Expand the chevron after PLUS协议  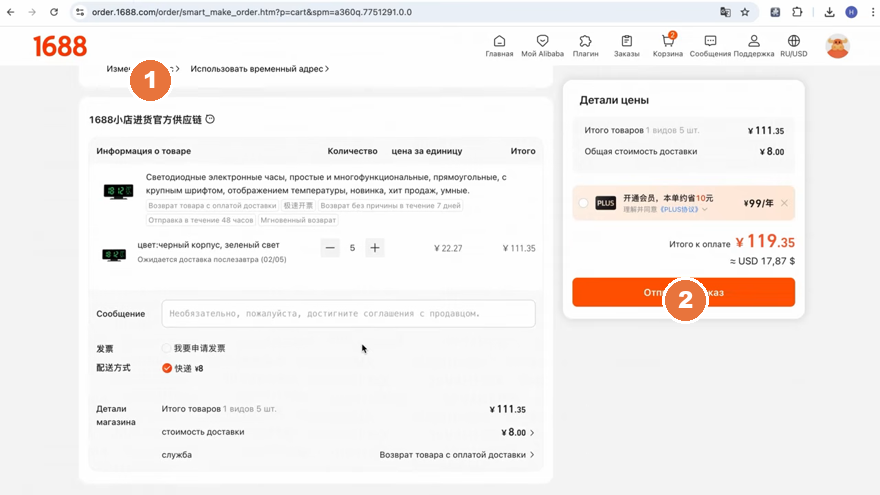pyautogui.click(x=704, y=209)
